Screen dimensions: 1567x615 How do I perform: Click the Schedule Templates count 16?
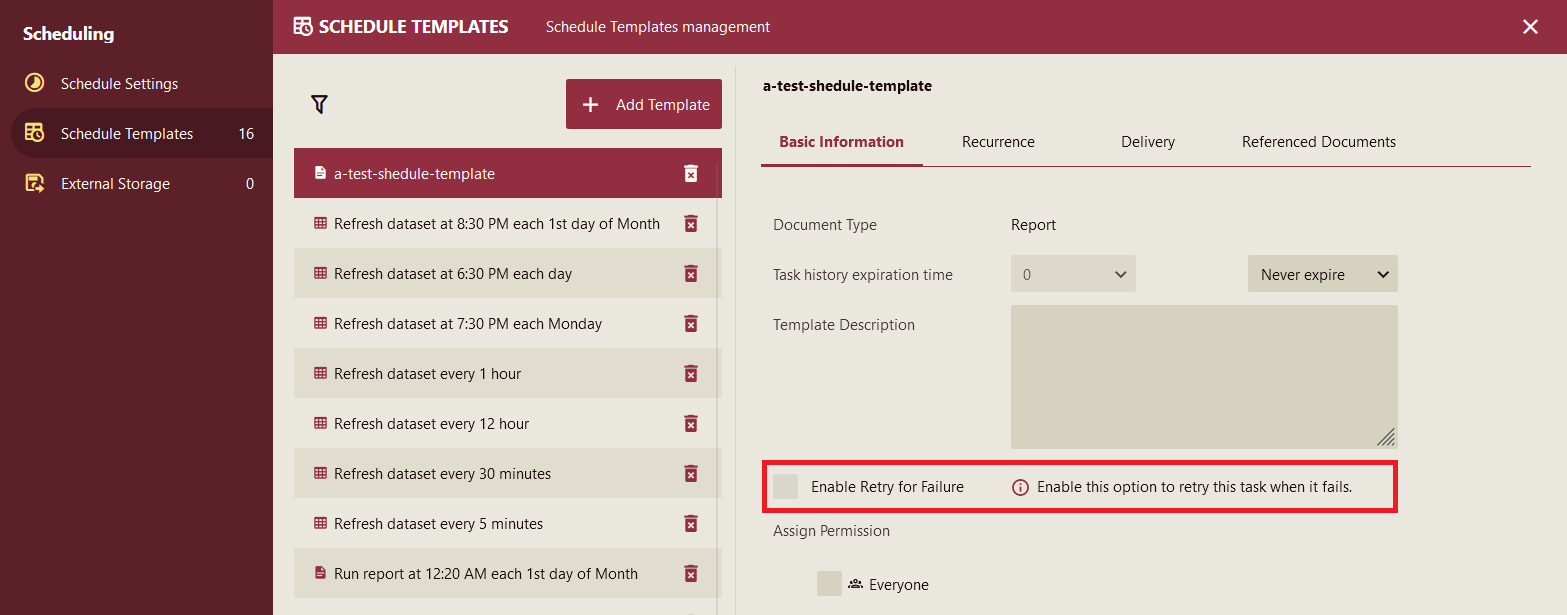click(246, 134)
